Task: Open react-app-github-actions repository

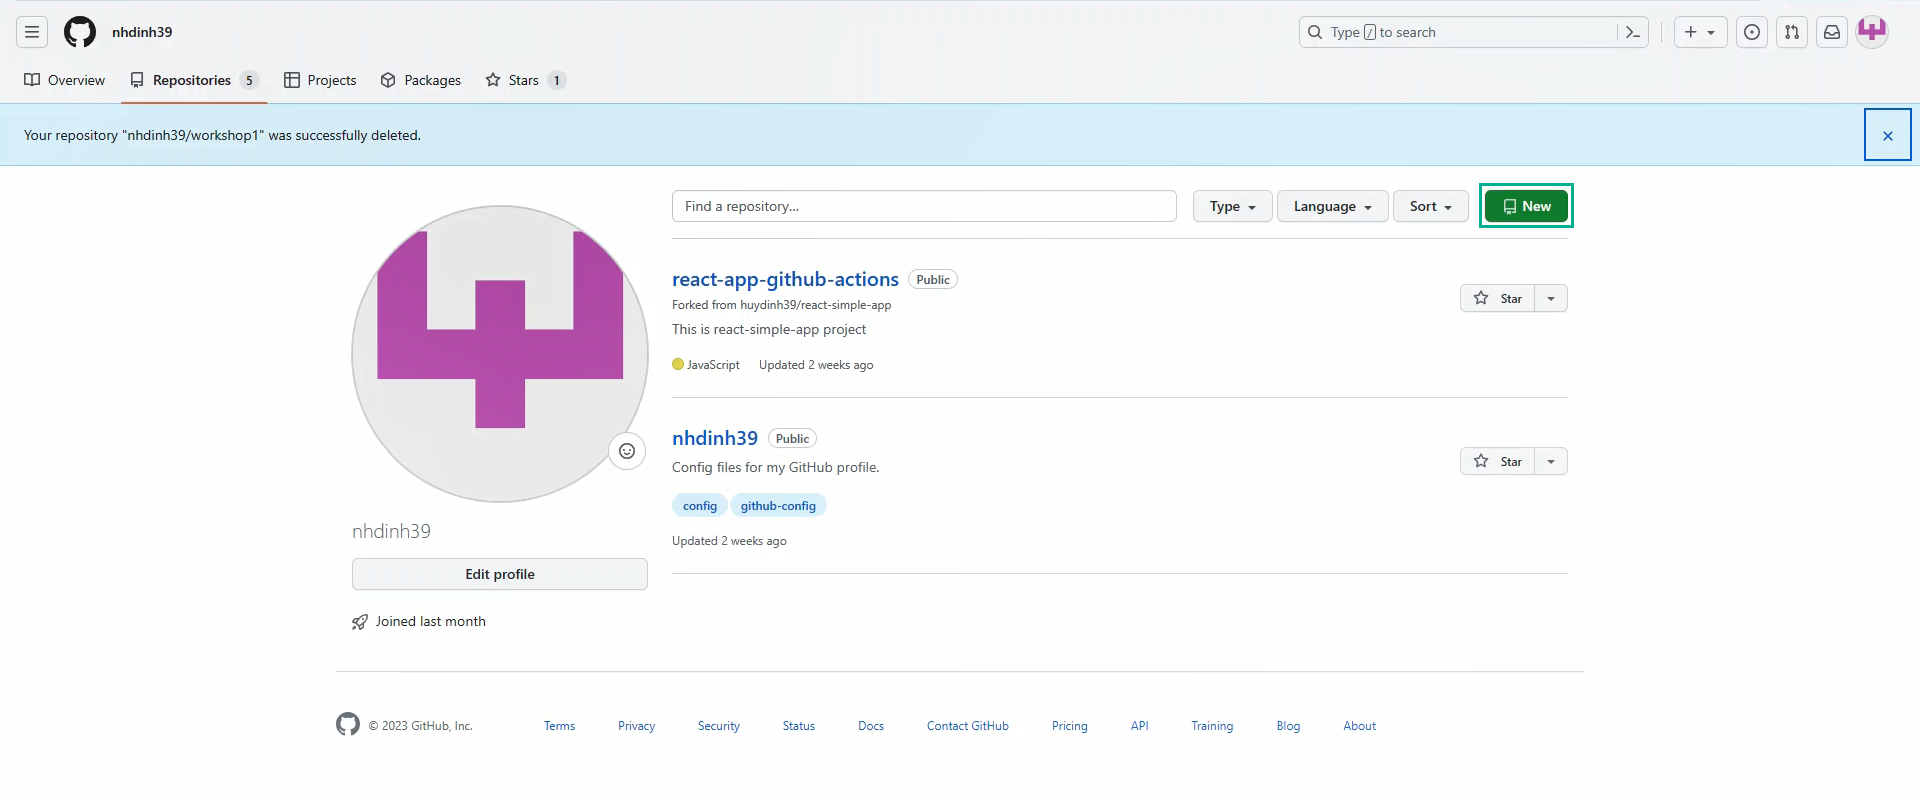Action: [x=785, y=279]
